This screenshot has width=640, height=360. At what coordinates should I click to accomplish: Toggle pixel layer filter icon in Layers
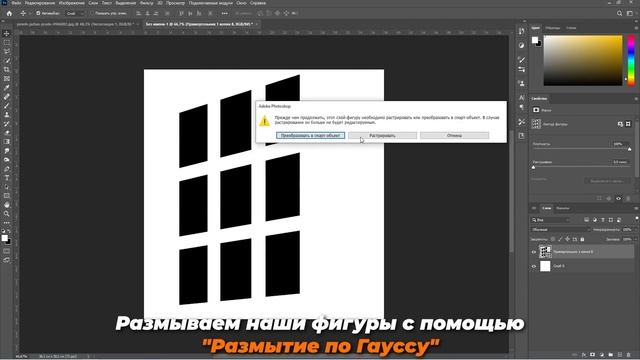(x=587, y=220)
